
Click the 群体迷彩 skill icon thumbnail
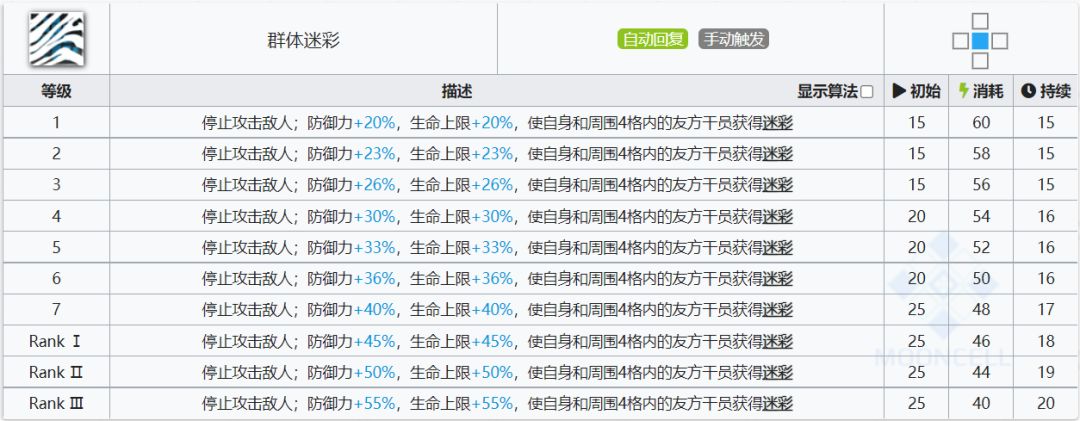56,39
